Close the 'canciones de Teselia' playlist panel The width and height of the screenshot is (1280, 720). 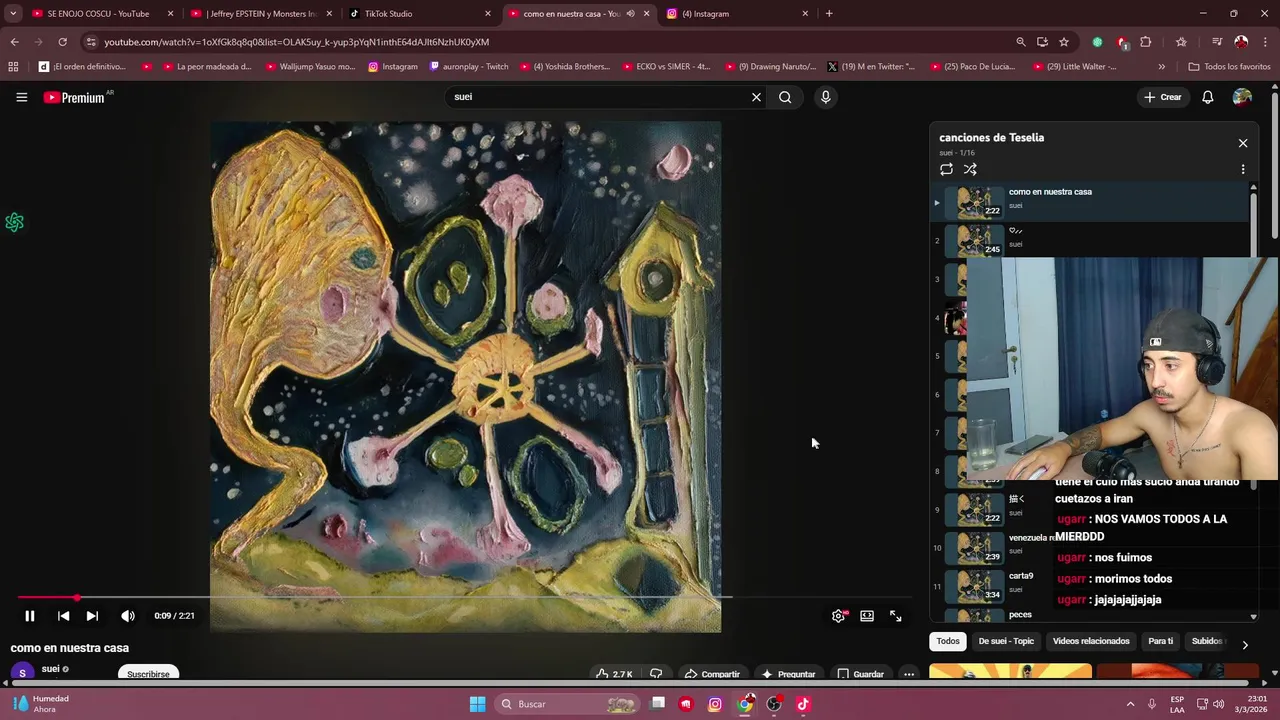coord(1243,143)
